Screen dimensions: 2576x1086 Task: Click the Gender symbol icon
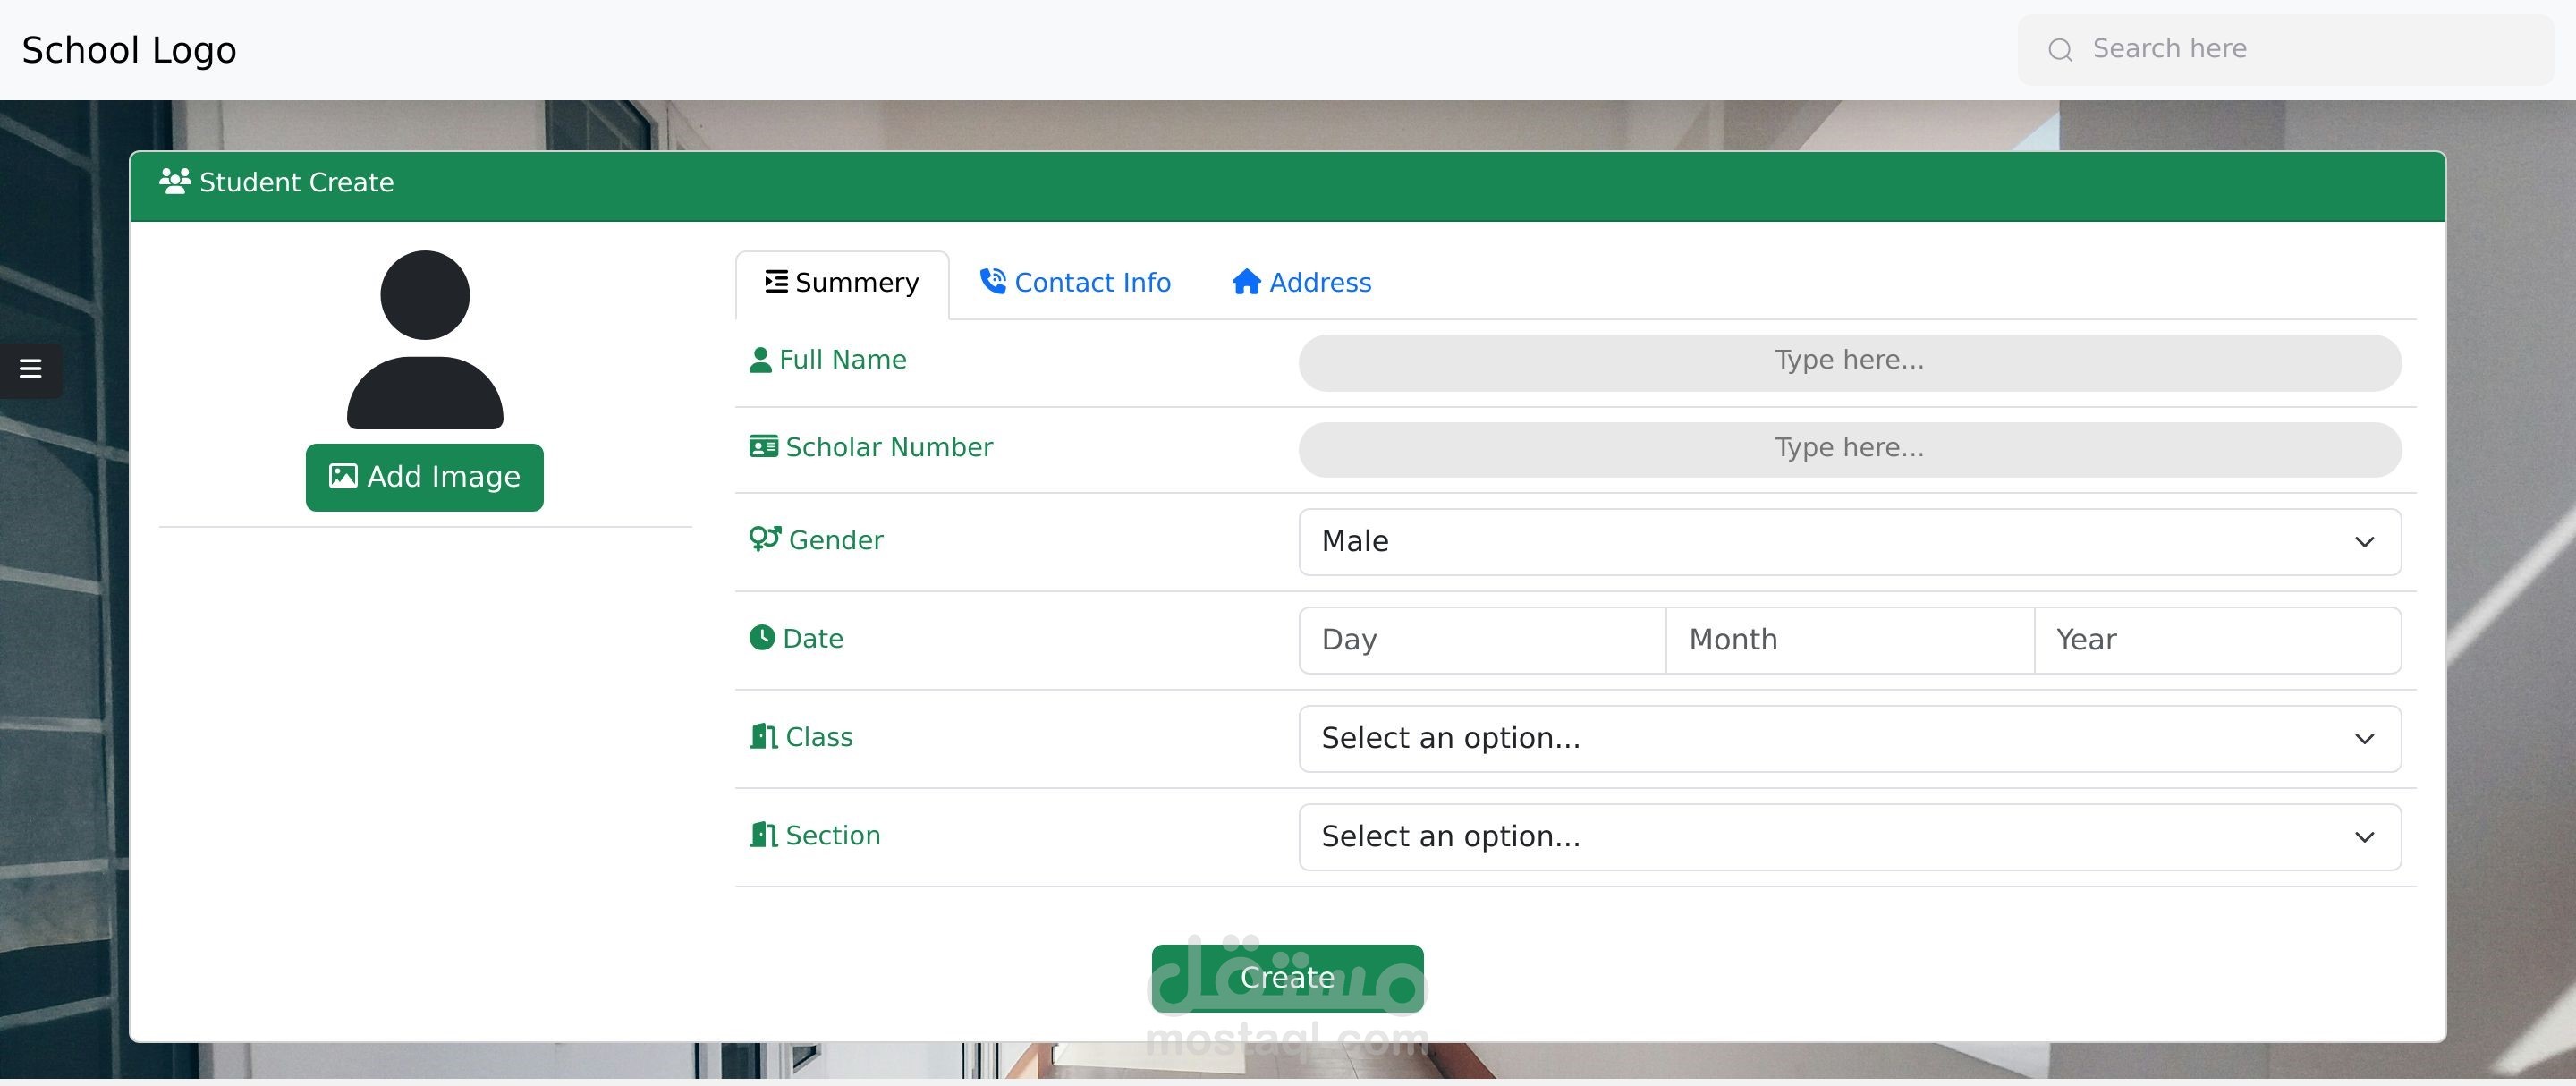click(x=765, y=539)
